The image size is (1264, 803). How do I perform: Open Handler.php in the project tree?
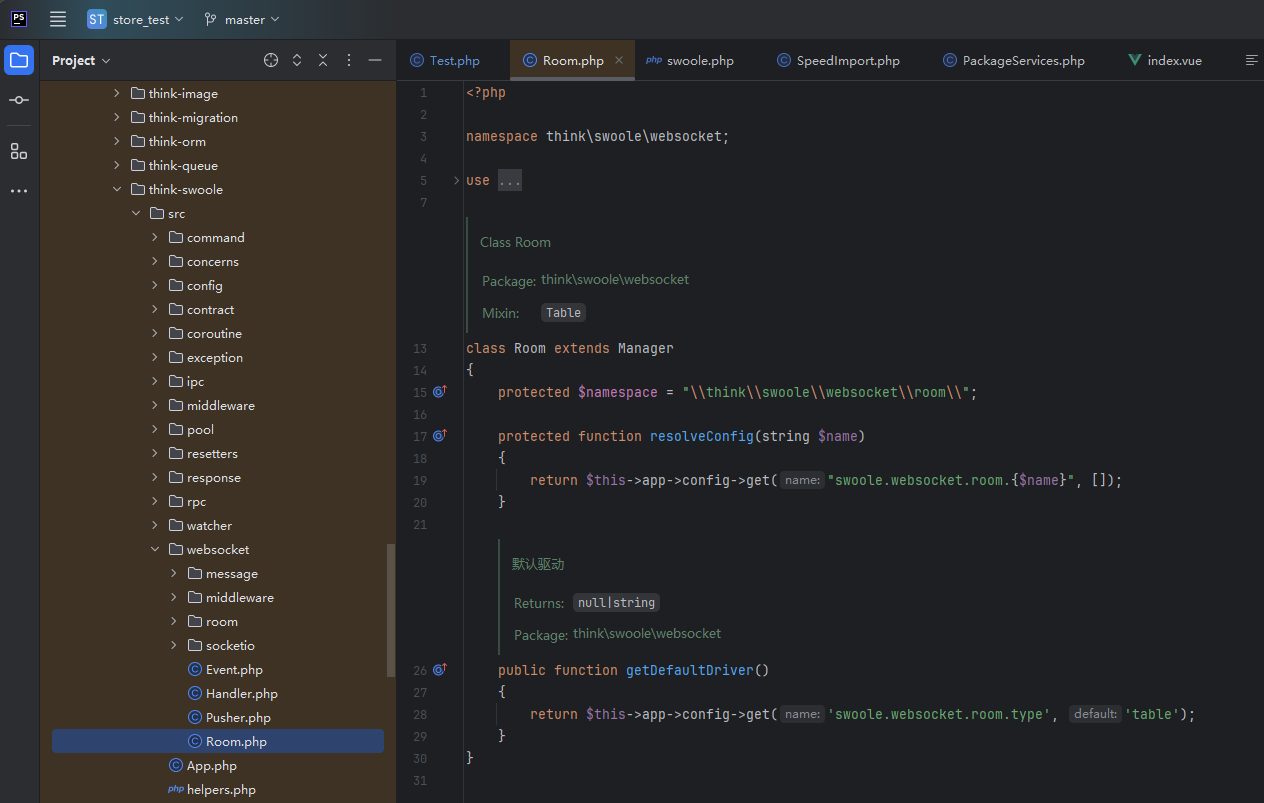[242, 693]
